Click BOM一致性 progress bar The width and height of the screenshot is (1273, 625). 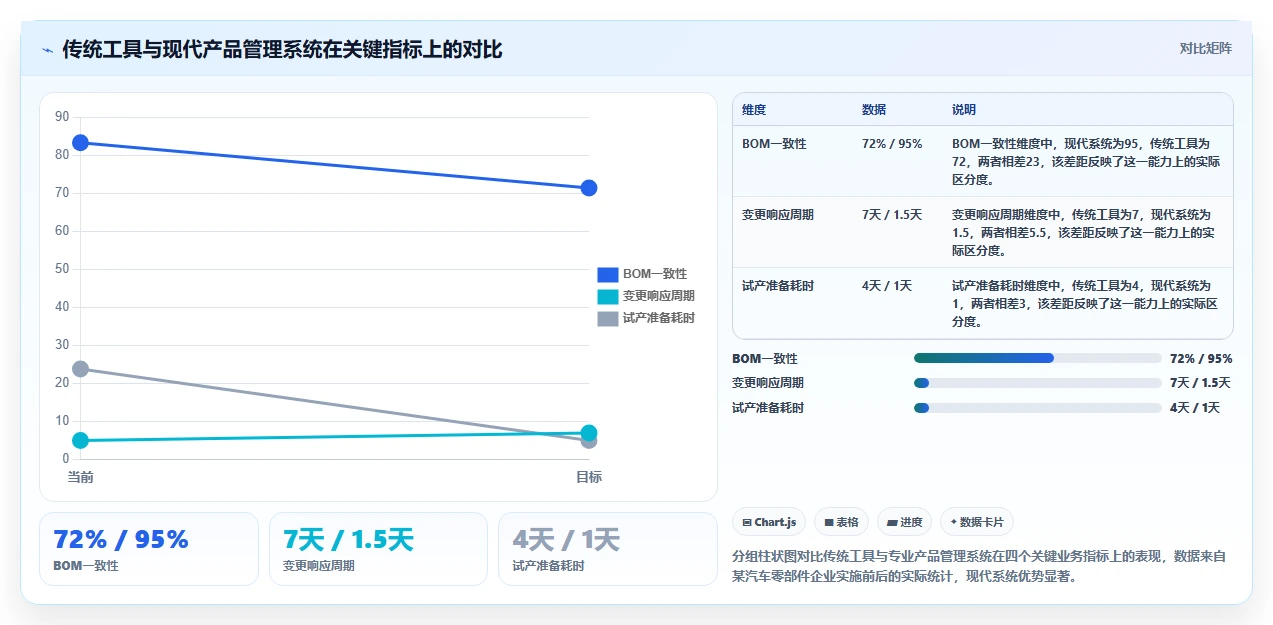[x=1038, y=358]
